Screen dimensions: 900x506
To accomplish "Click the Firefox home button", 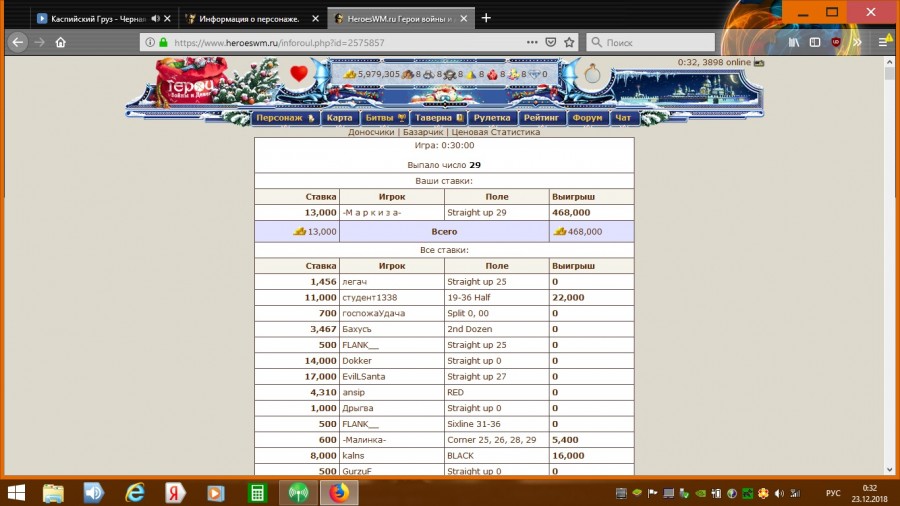I will pos(61,43).
